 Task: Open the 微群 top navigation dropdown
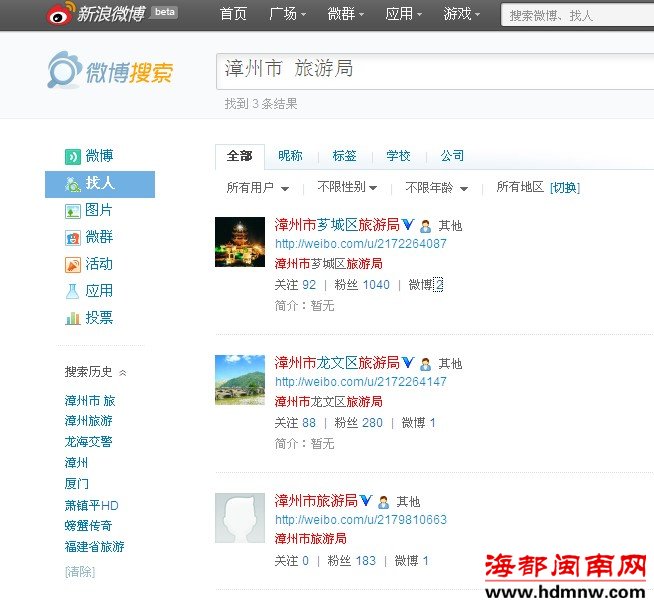(x=345, y=14)
